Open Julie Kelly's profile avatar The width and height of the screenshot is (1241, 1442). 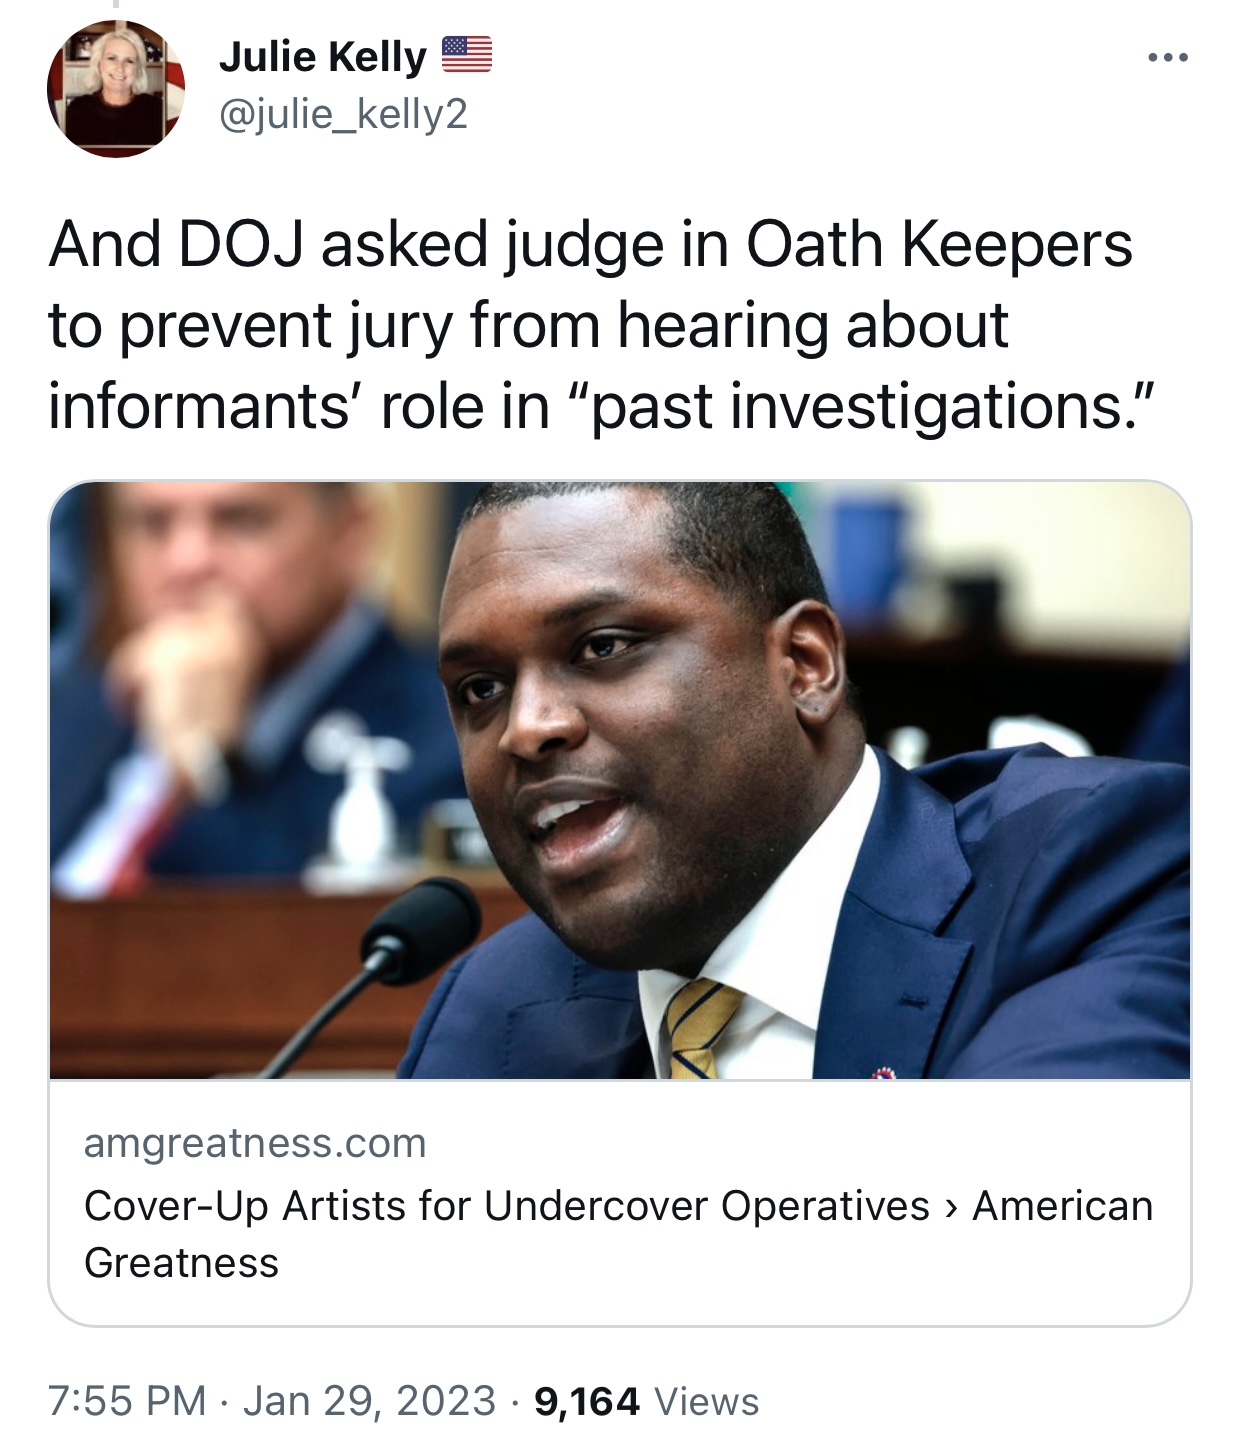tap(116, 88)
